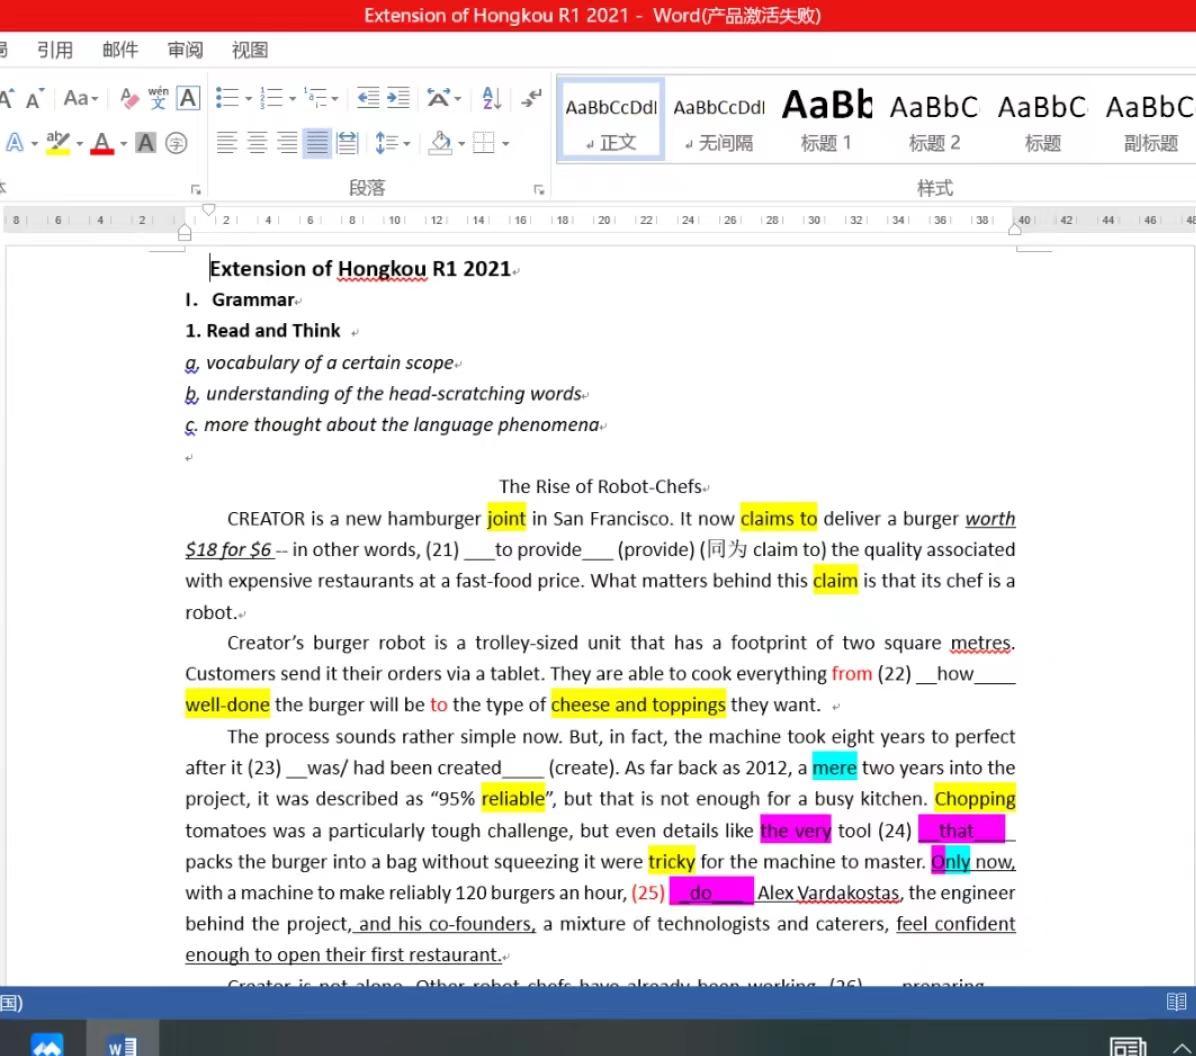Open the taskbar tray window icon
This screenshot has height=1056, width=1196.
tap(1128, 1047)
